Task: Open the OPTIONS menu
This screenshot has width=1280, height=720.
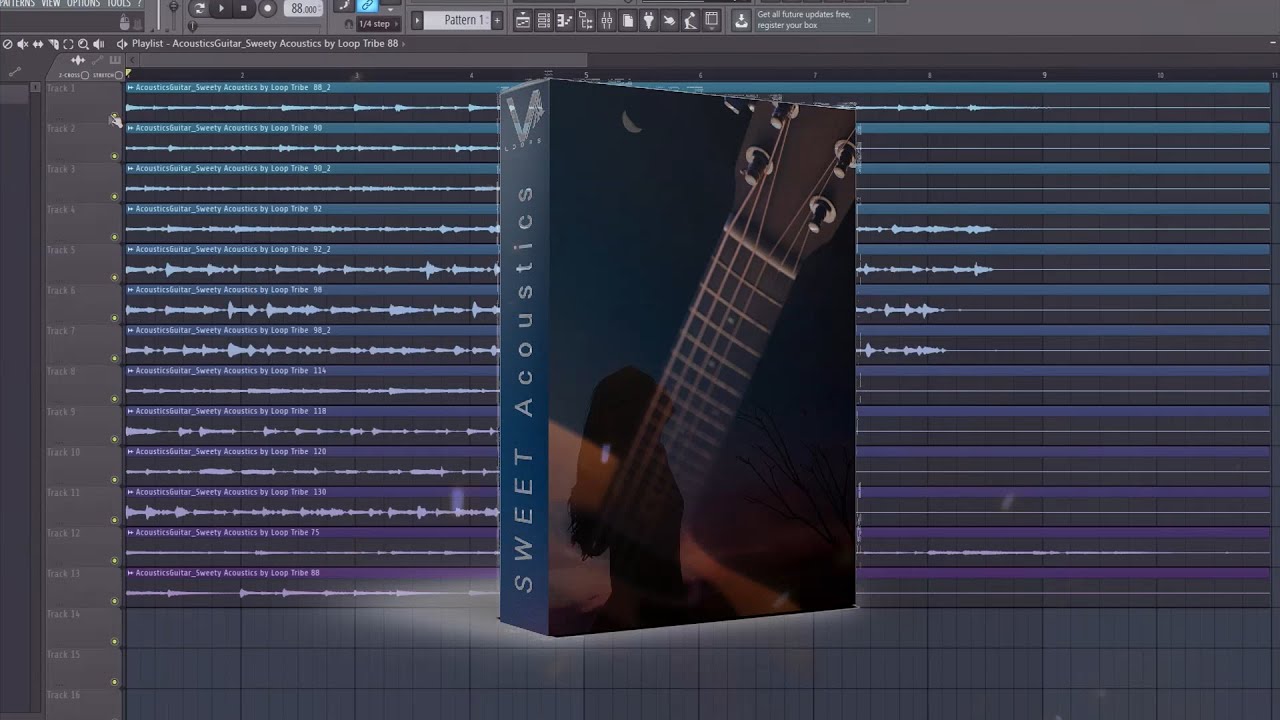Action: (x=84, y=4)
